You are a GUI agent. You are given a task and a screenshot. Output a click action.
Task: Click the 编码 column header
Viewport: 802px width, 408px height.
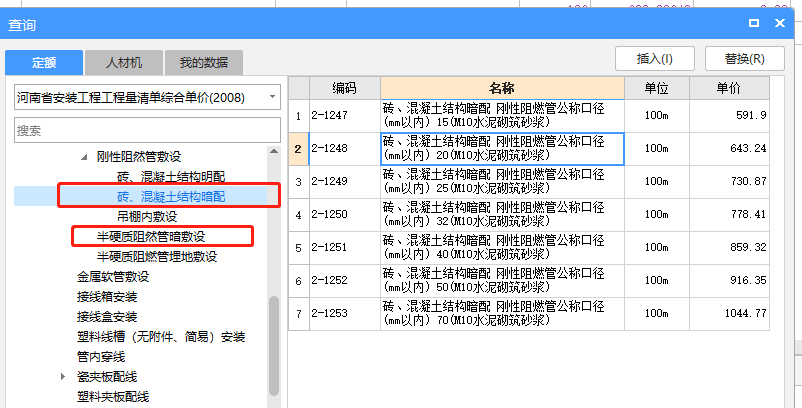pos(345,88)
